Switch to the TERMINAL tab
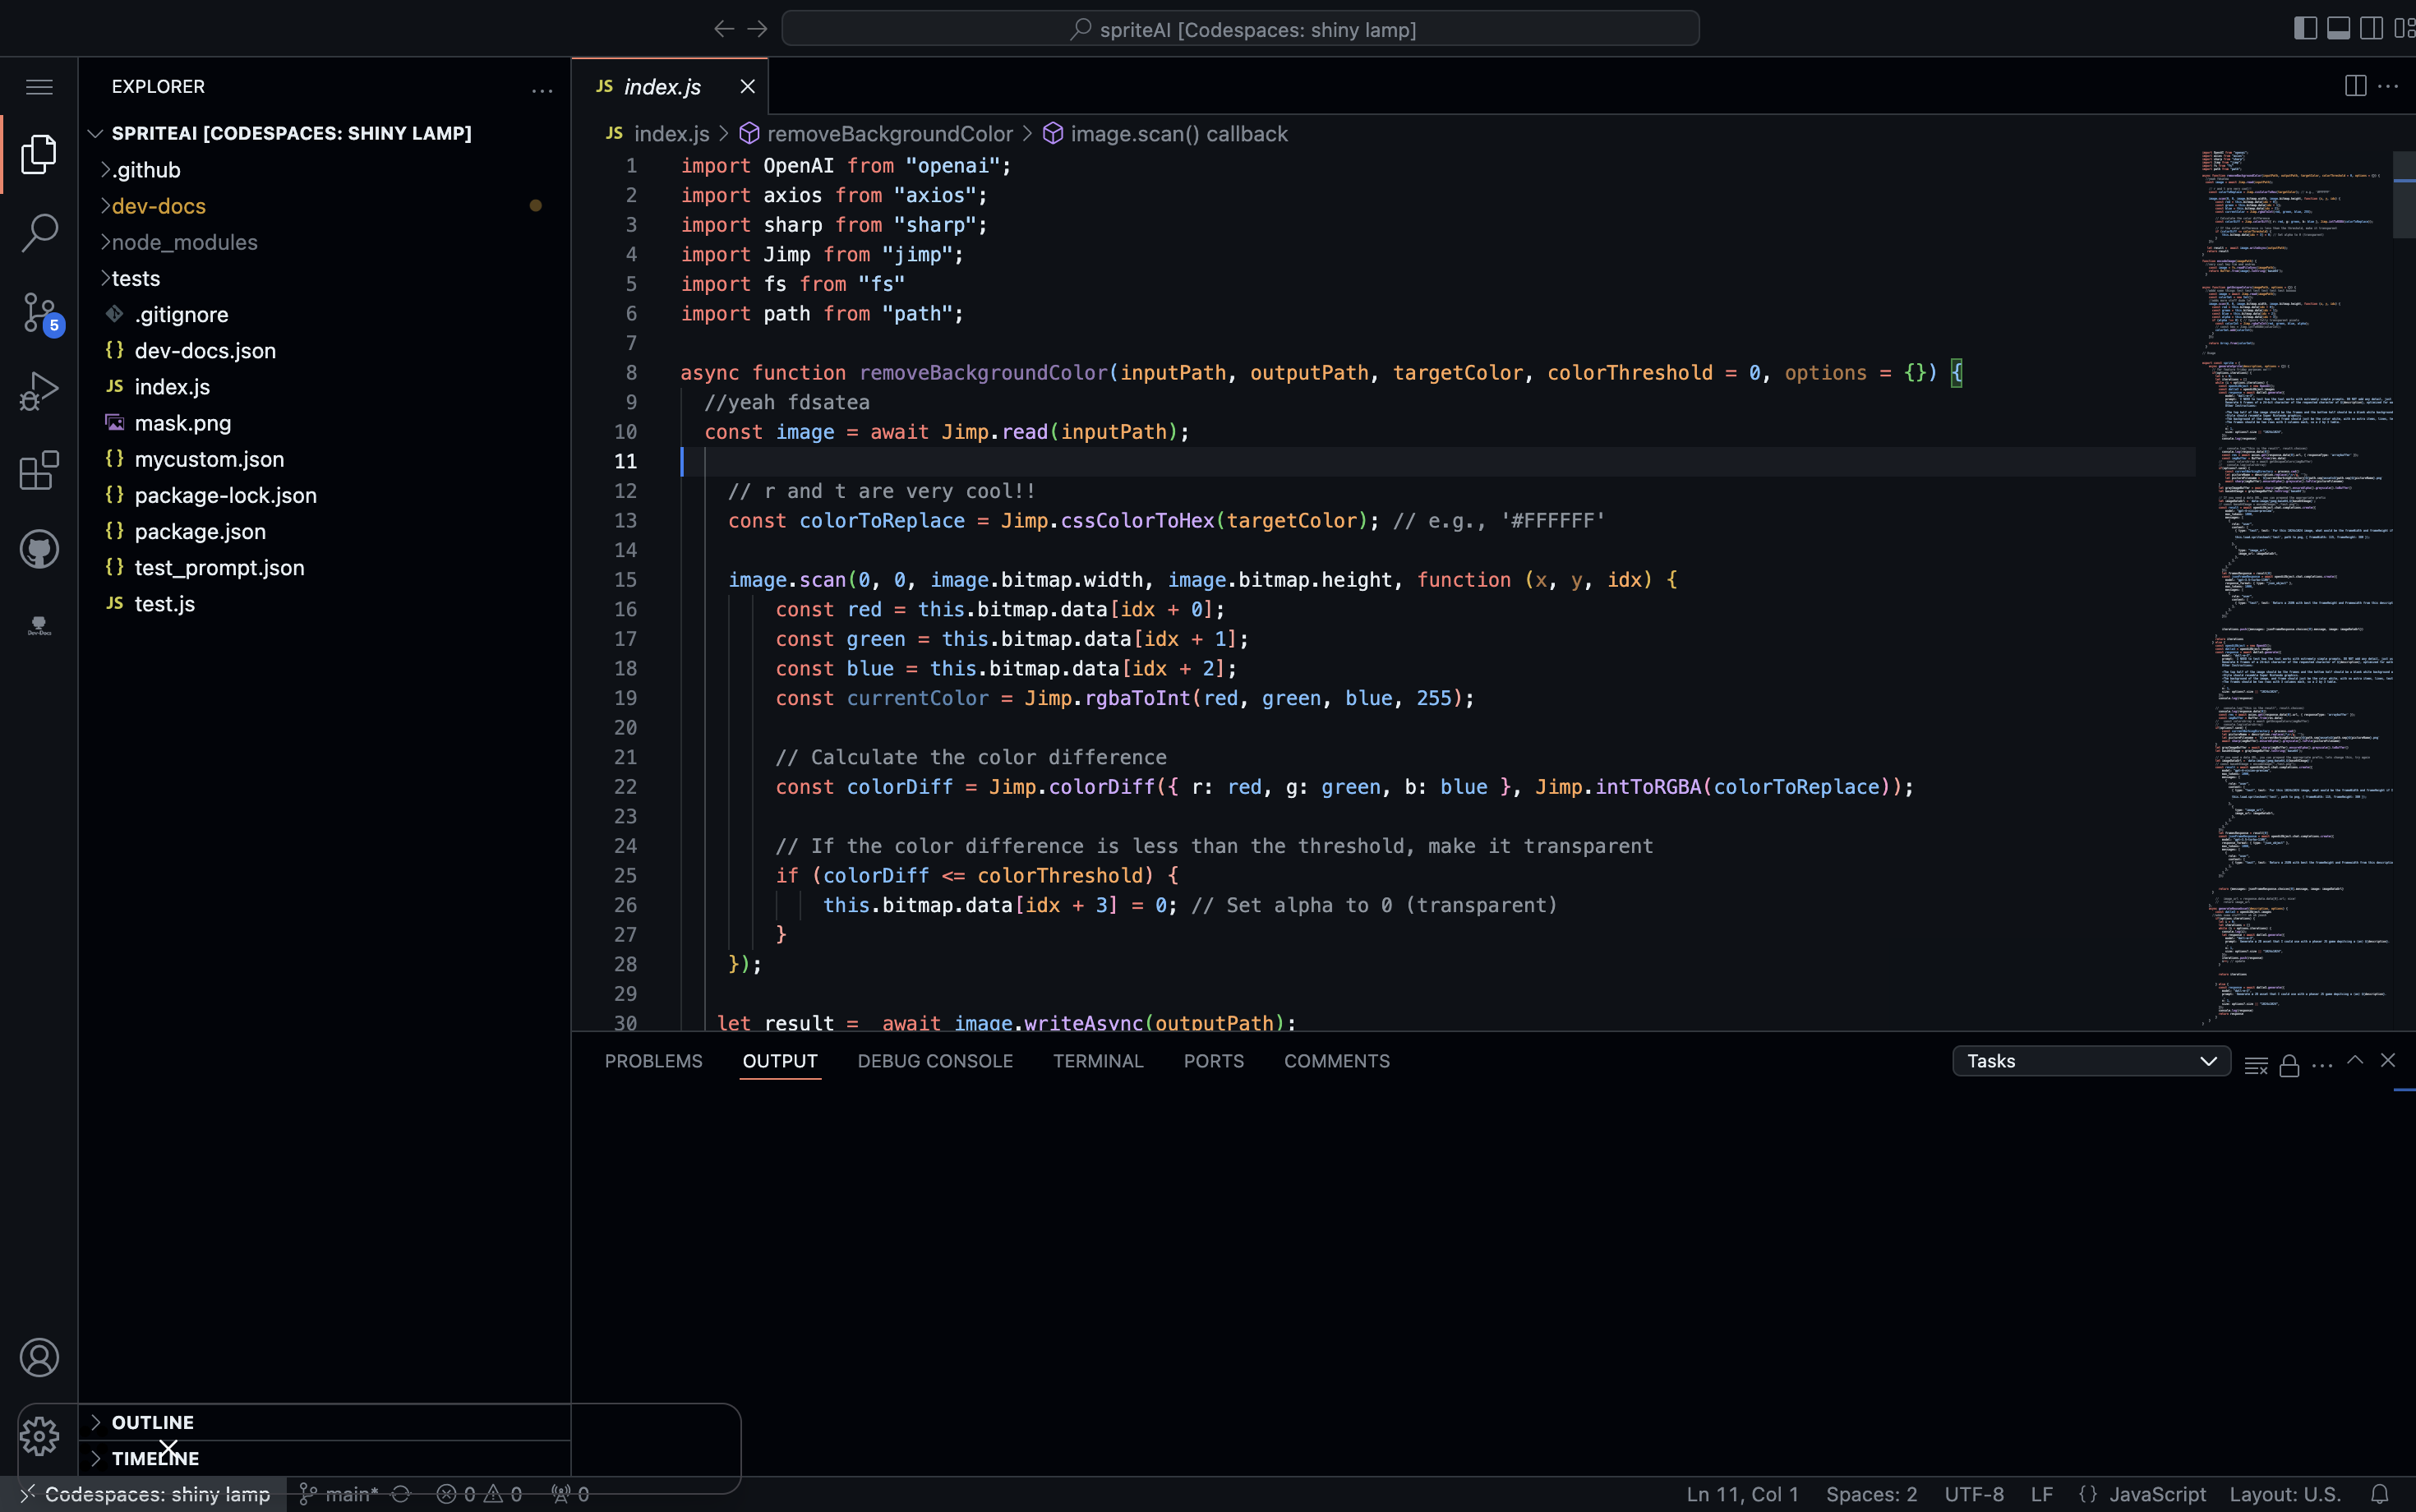The image size is (2416, 1512). coord(1097,1061)
